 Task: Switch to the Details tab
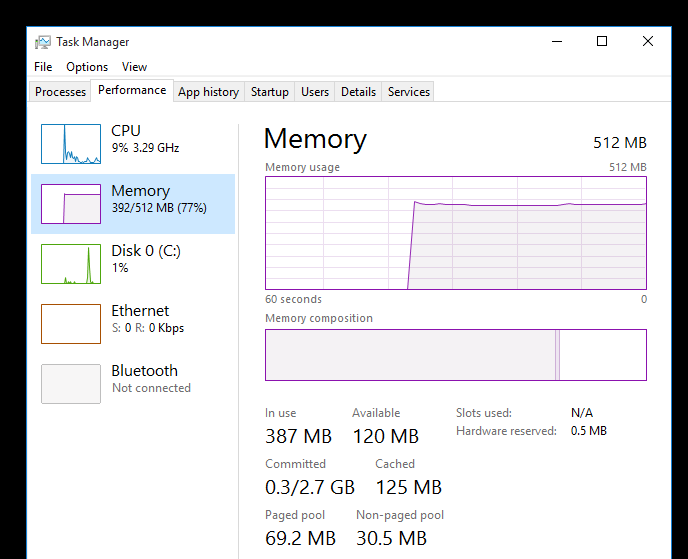click(x=358, y=92)
